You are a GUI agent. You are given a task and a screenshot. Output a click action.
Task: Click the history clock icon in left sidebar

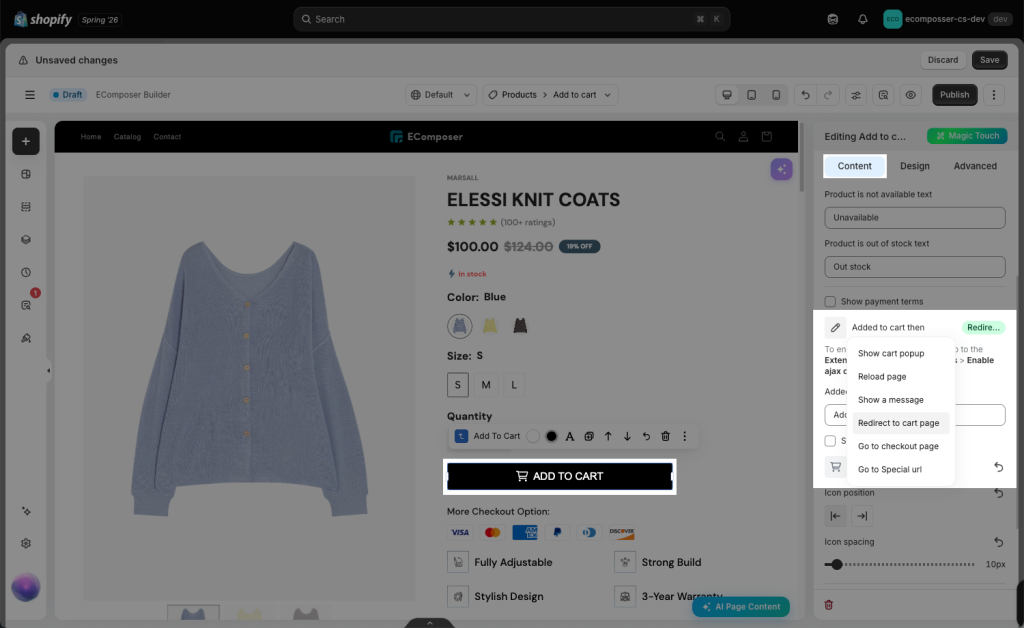[26, 272]
